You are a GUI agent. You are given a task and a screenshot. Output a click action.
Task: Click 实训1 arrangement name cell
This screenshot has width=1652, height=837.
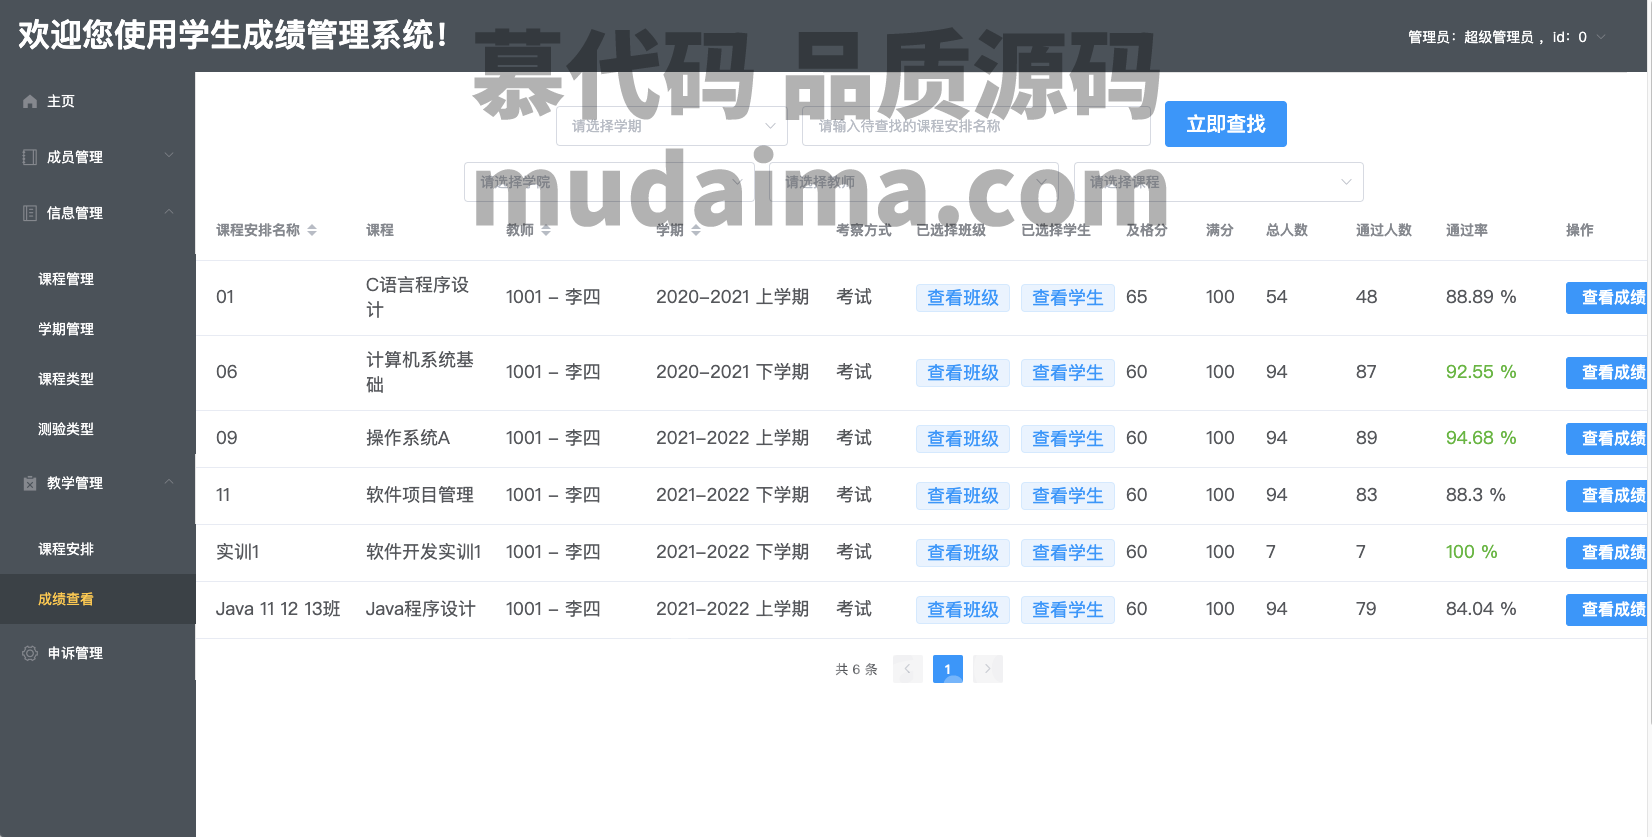238,552
